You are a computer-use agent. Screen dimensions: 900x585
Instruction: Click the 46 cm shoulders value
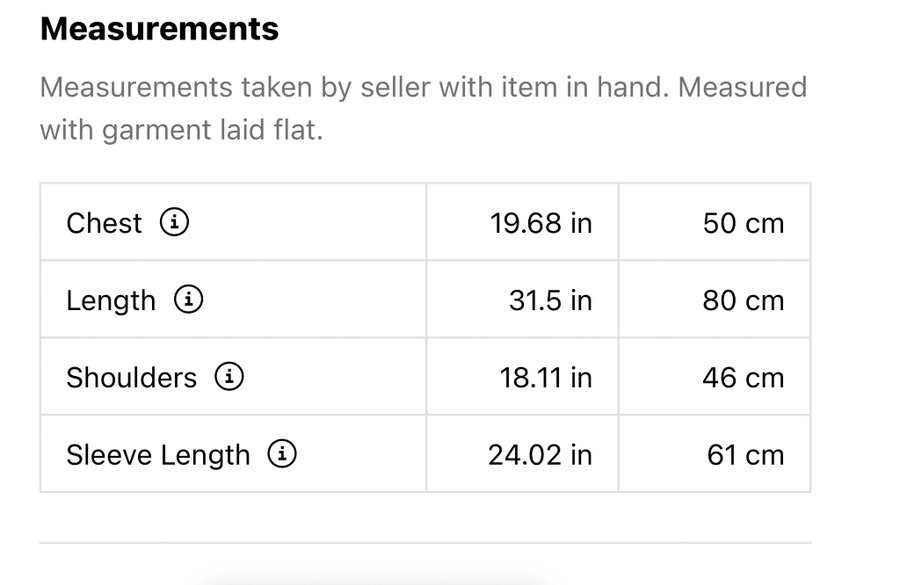tap(743, 378)
